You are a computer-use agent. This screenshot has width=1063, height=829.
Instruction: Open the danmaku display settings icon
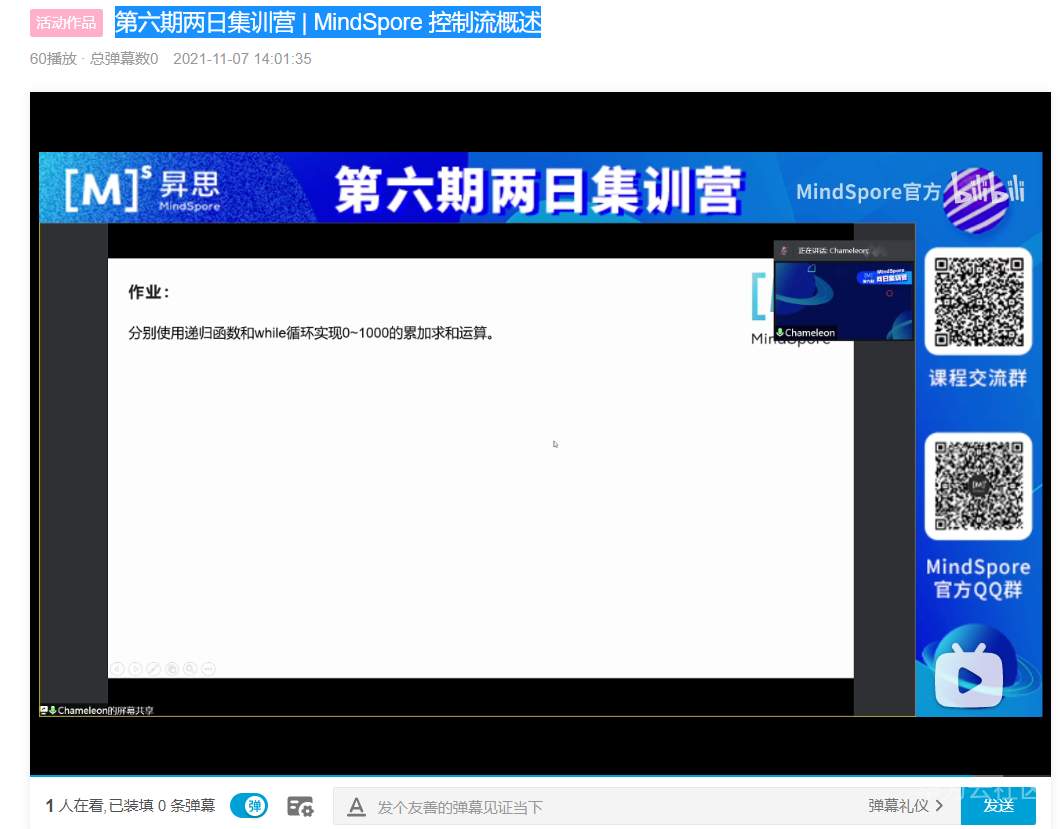(300, 806)
